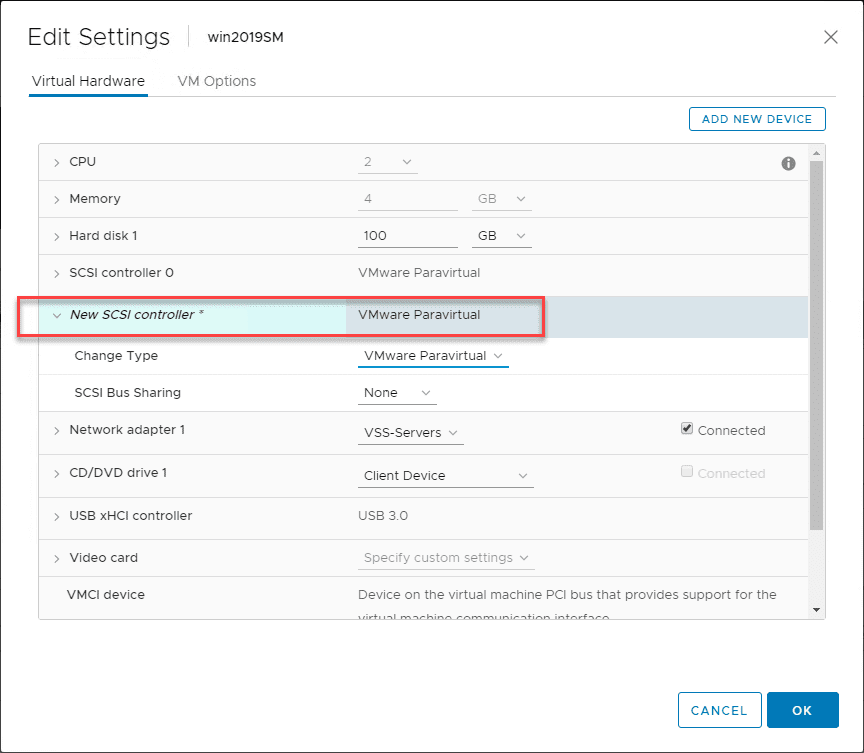Expand the Video card row
This screenshot has width=864, height=753.
pos(57,558)
